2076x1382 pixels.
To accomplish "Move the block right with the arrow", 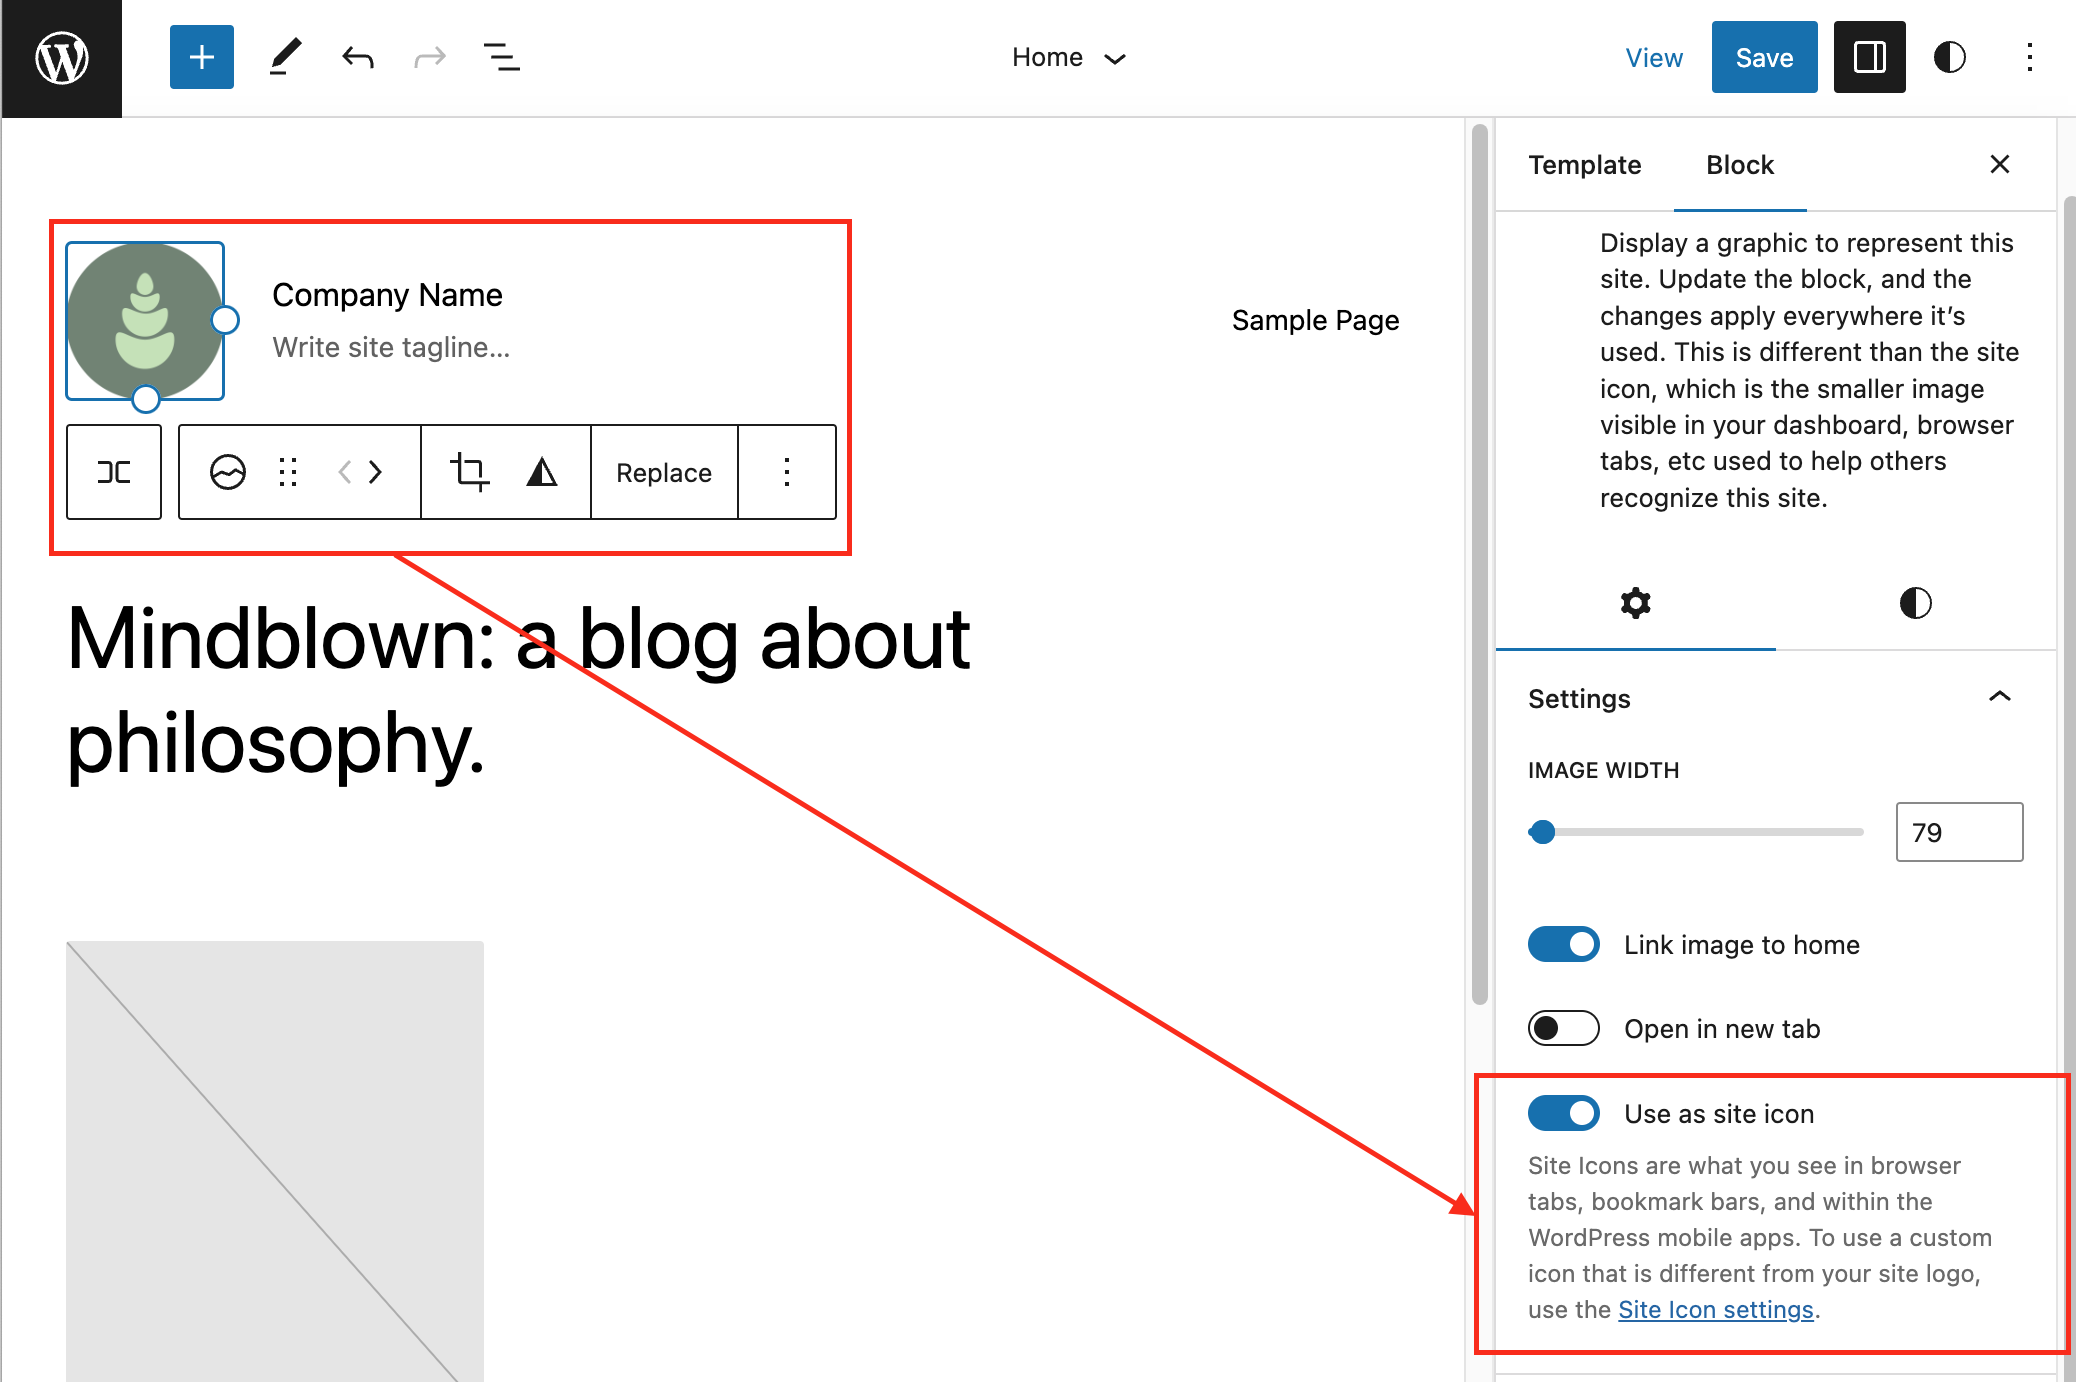I will [x=374, y=472].
